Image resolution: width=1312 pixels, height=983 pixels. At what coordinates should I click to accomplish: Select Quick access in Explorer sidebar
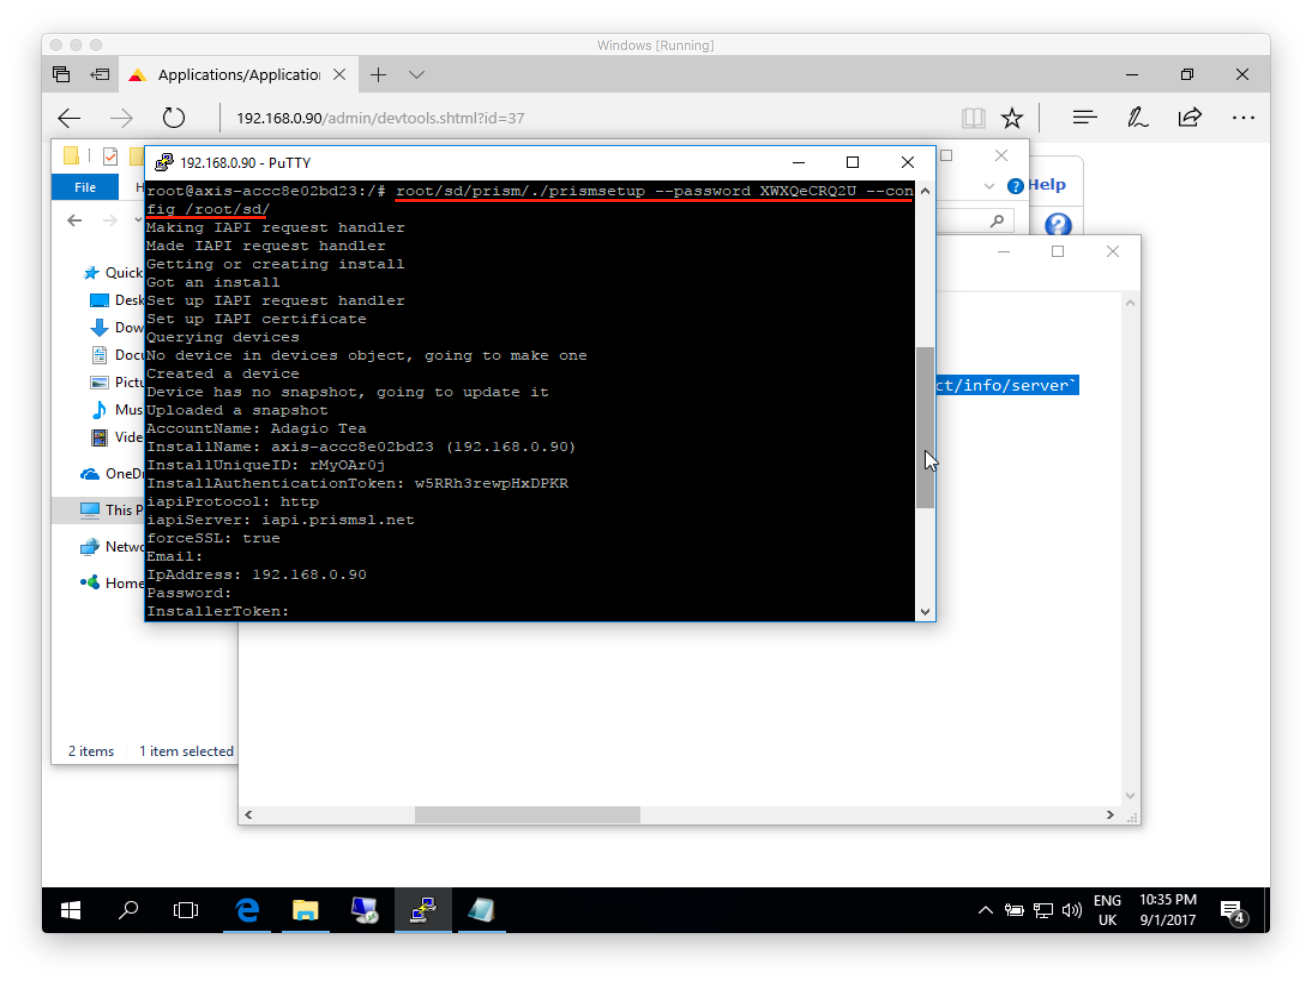tap(113, 273)
